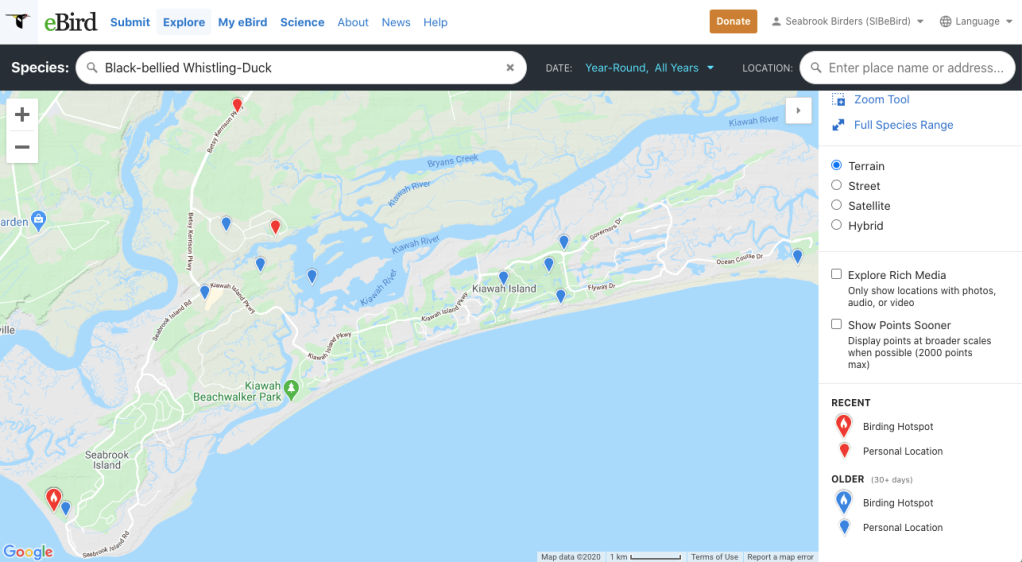This screenshot has height=562, width=1022.
Task: Click the blue marker near Flyway Dr
Action: click(561, 296)
